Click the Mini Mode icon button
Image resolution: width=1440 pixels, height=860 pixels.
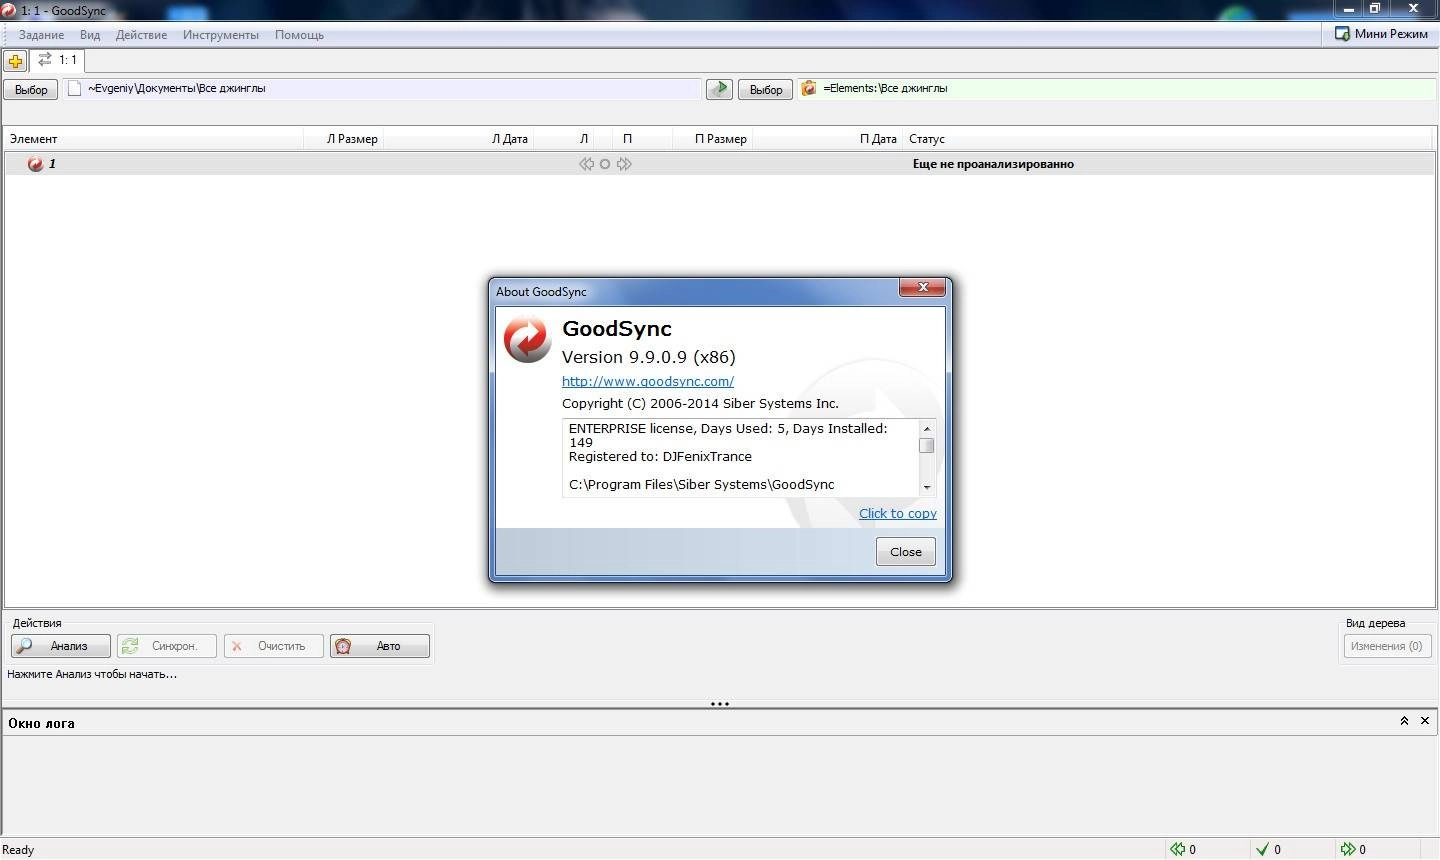click(1382, 34)
